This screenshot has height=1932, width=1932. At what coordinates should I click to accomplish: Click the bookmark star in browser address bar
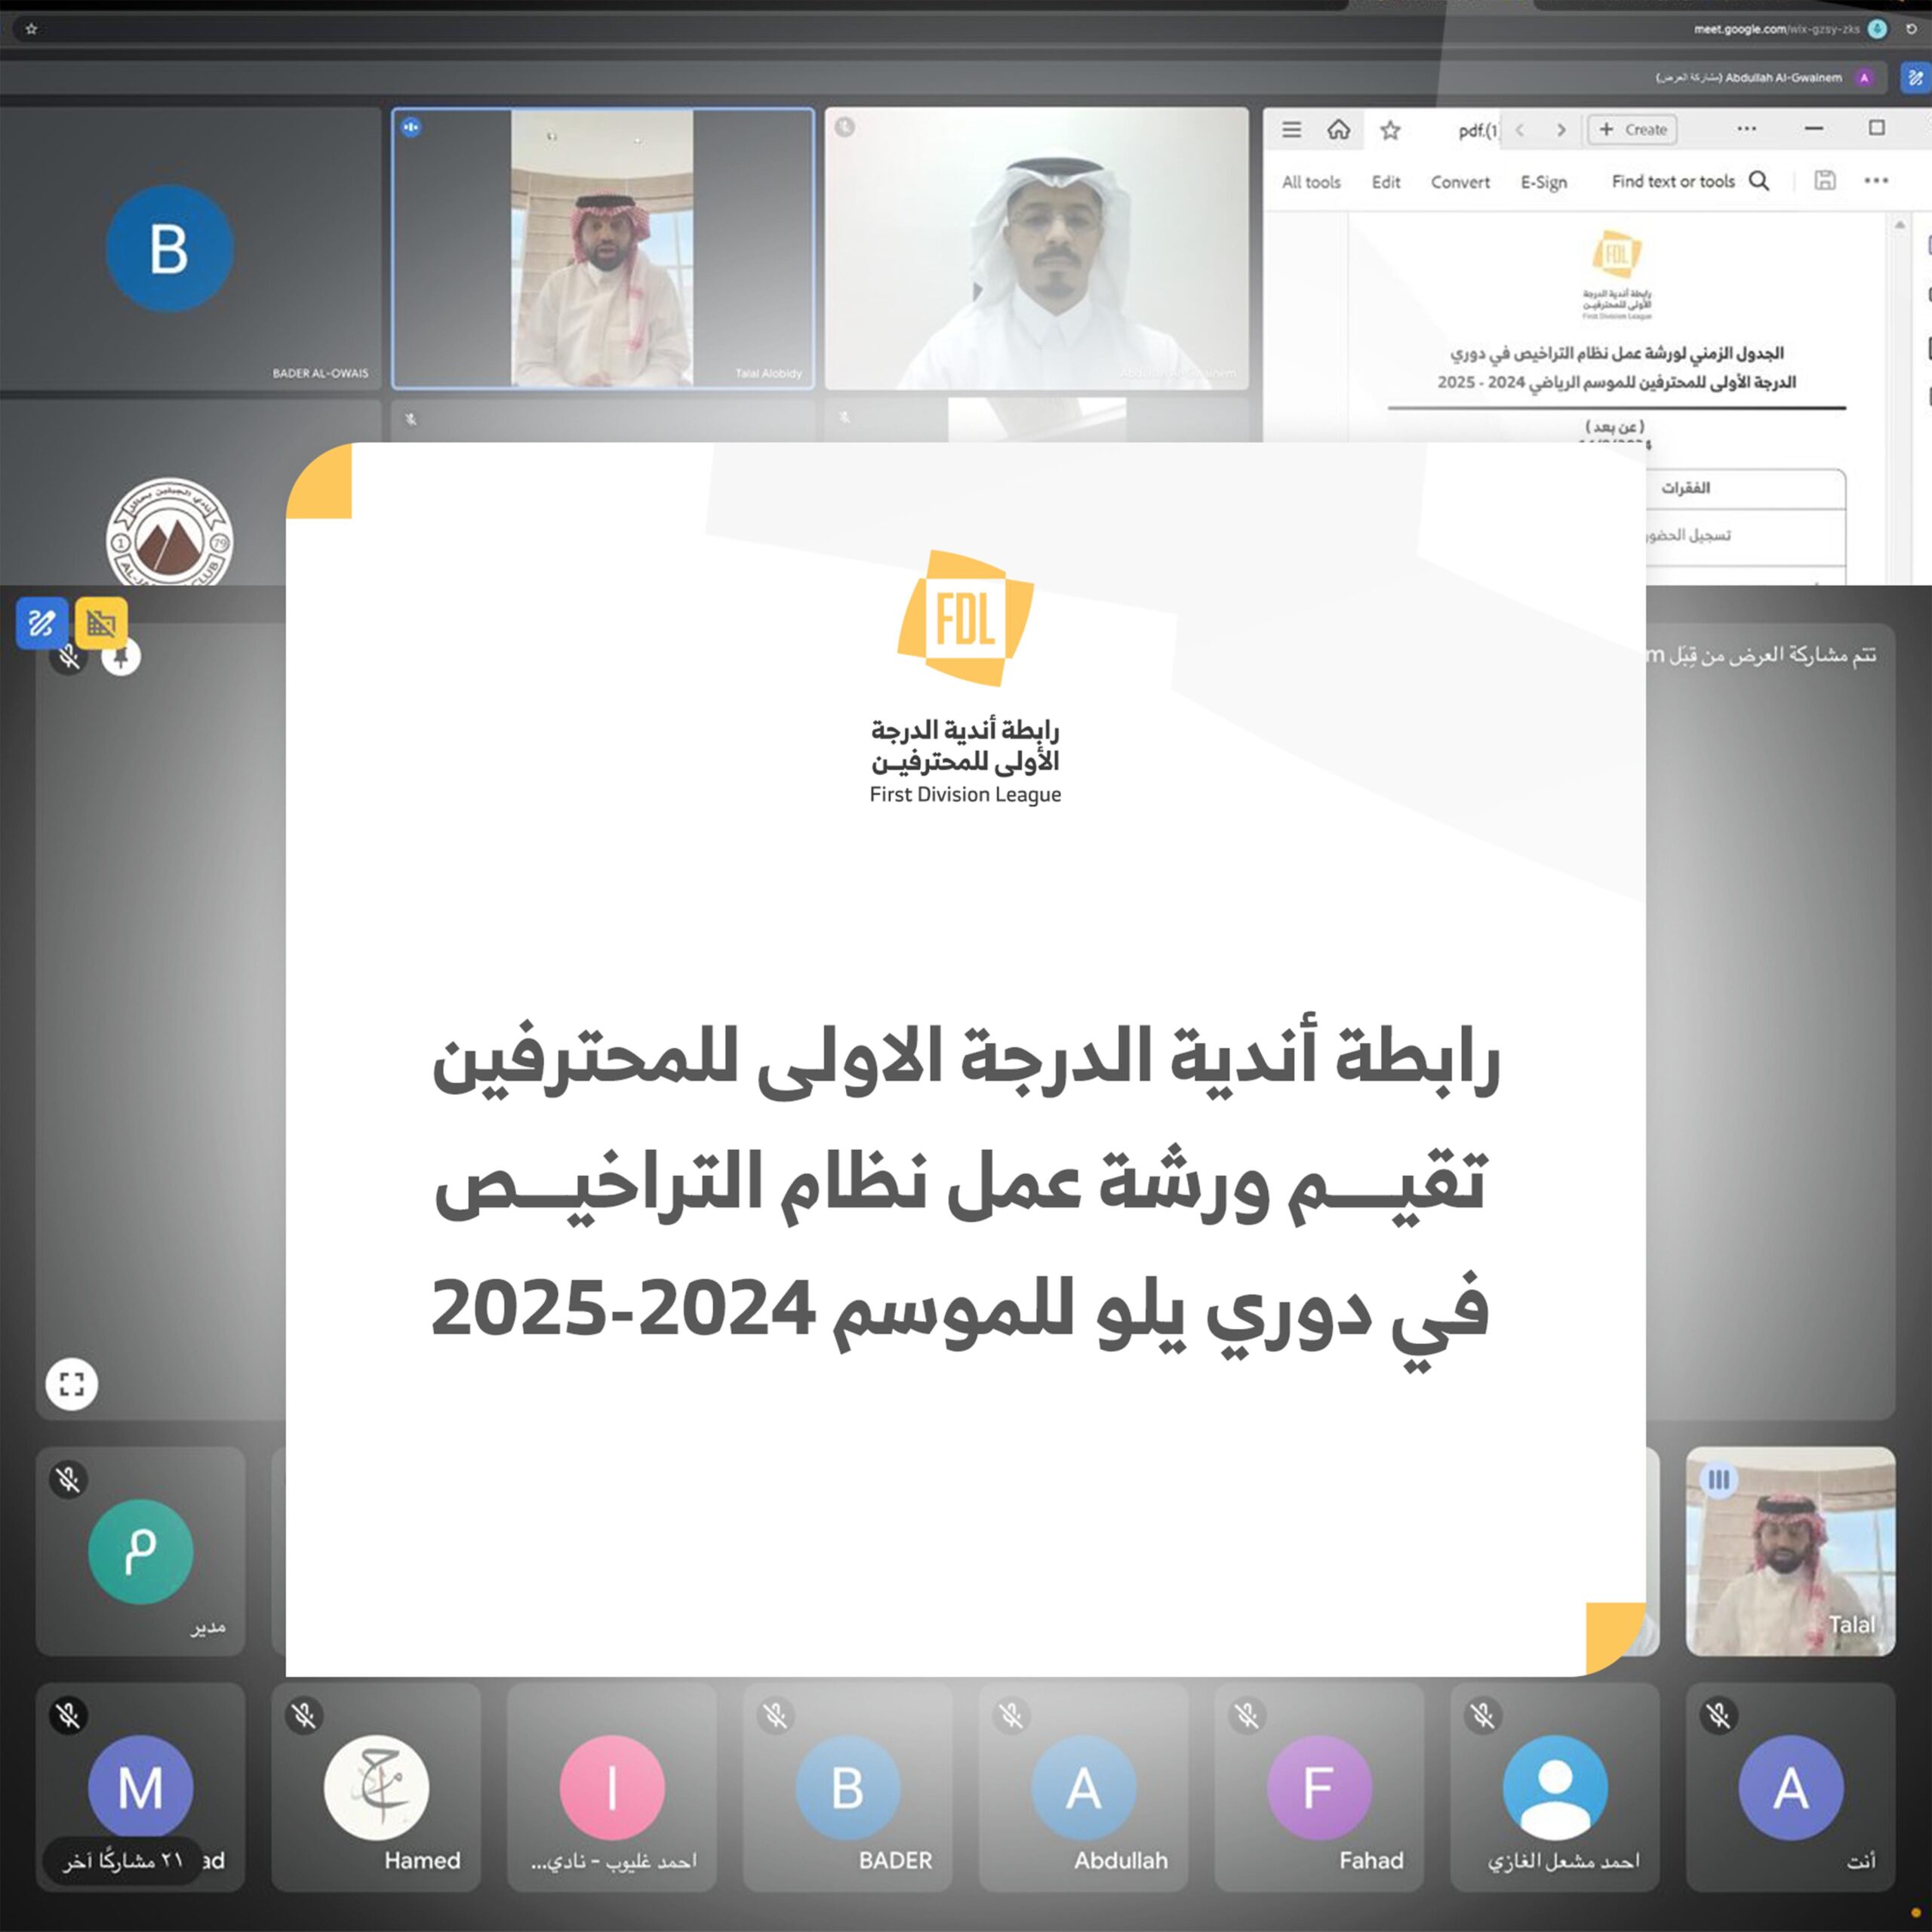point(31,29)
